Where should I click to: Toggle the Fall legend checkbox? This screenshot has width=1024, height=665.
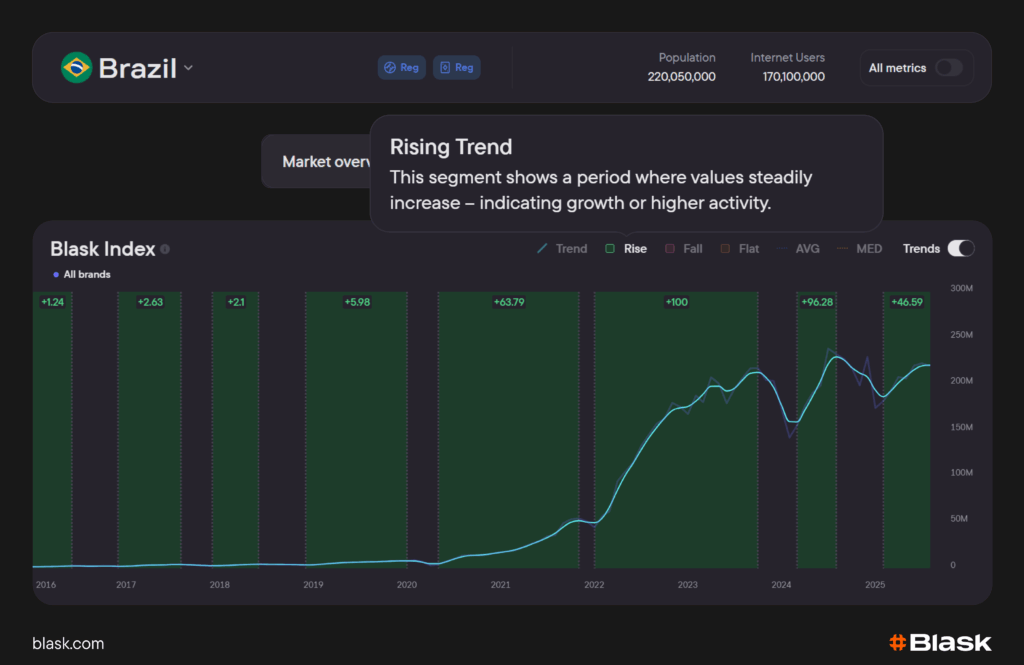click(x=670, y=249)
